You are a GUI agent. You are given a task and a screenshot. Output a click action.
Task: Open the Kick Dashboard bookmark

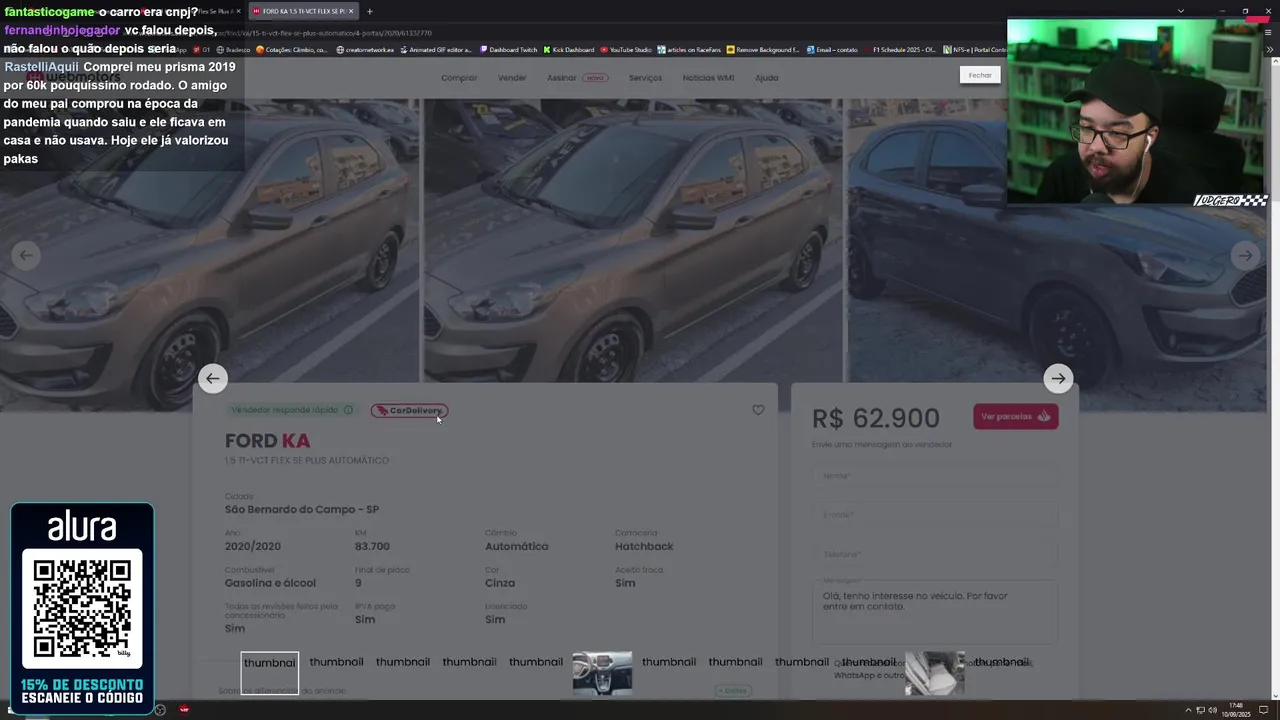click(x=569, y=49)
